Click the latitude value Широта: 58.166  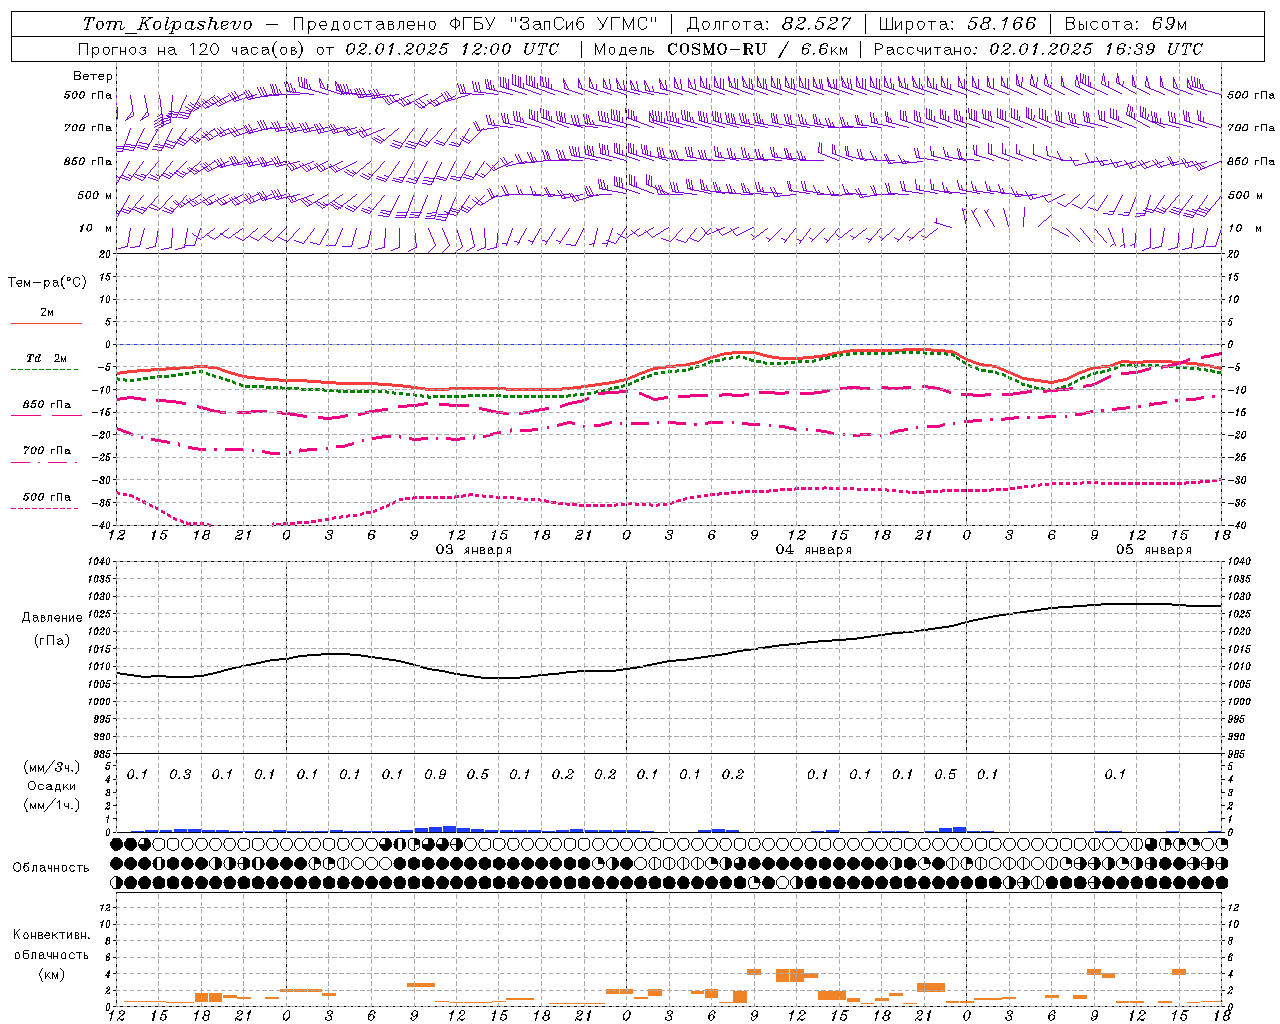(958, 24)
